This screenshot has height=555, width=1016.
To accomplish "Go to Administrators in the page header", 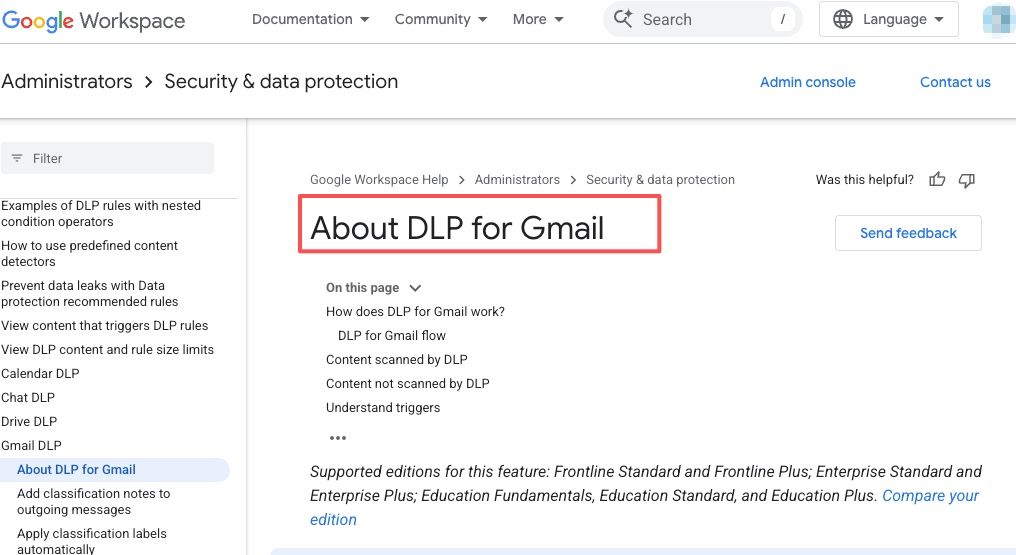I will tap(67, 82).
